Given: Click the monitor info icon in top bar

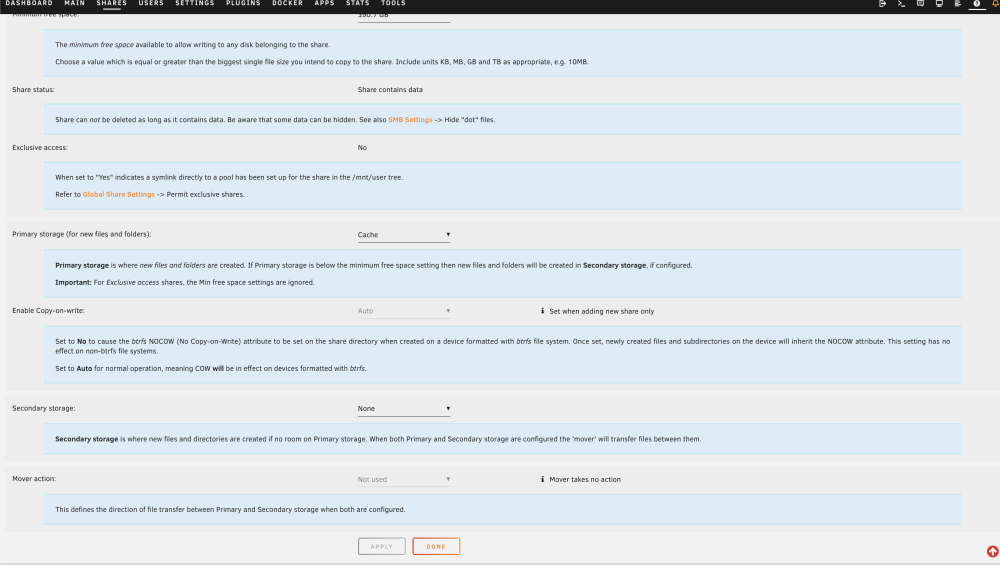Looking at the screenshot, I should point(939,4).
